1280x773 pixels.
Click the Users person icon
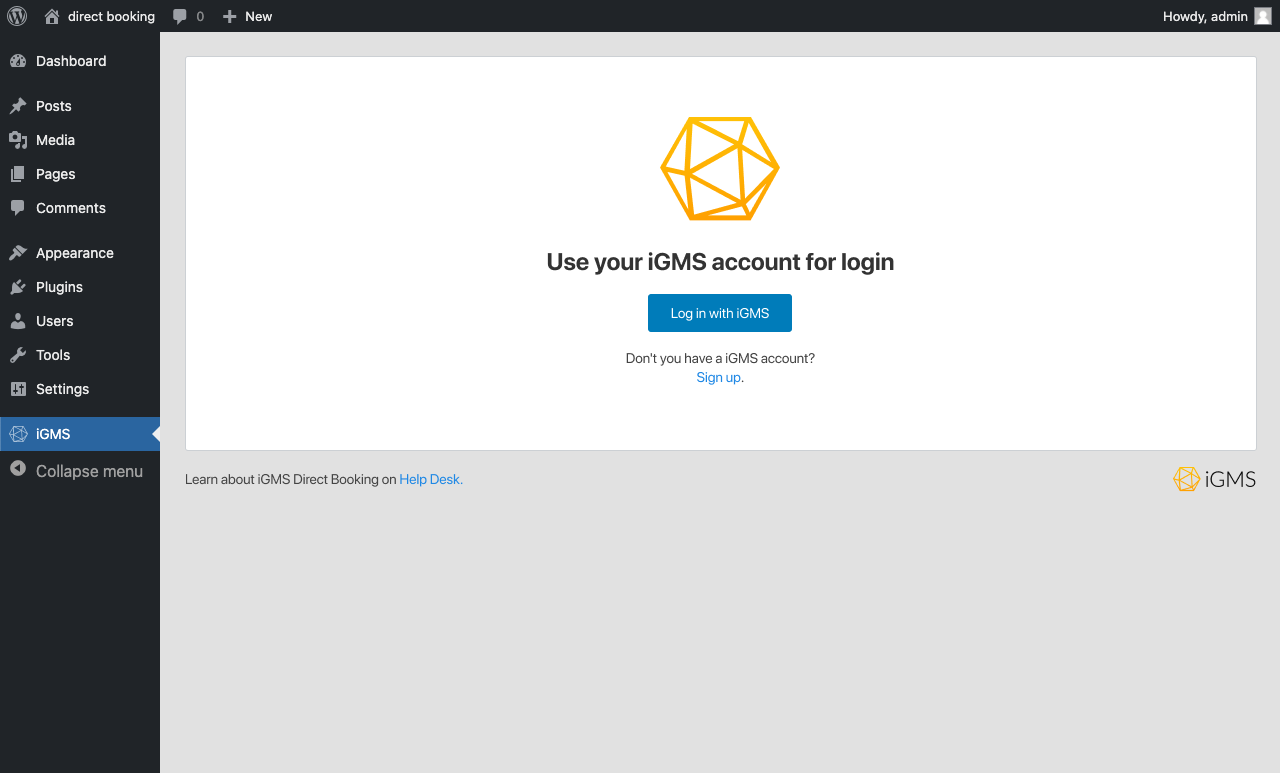coord(18,321)
